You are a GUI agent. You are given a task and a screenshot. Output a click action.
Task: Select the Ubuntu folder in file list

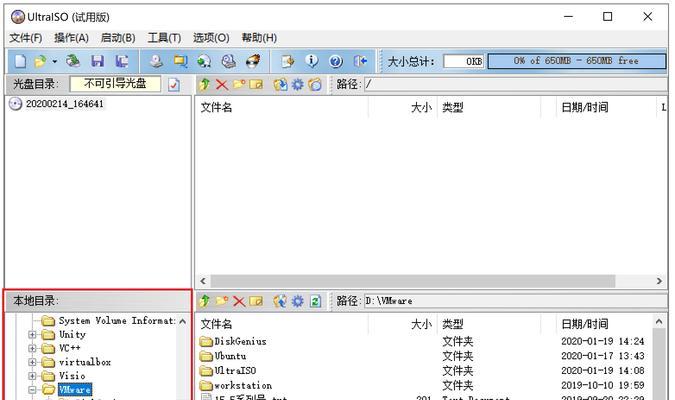(223, 356)
